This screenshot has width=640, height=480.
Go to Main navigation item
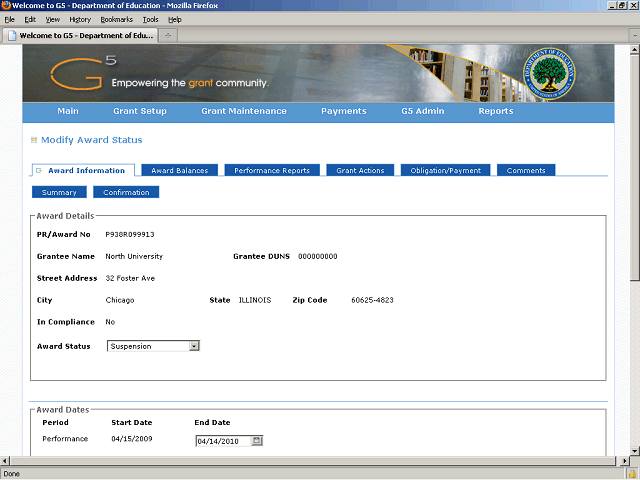click(x=68, y=111)
